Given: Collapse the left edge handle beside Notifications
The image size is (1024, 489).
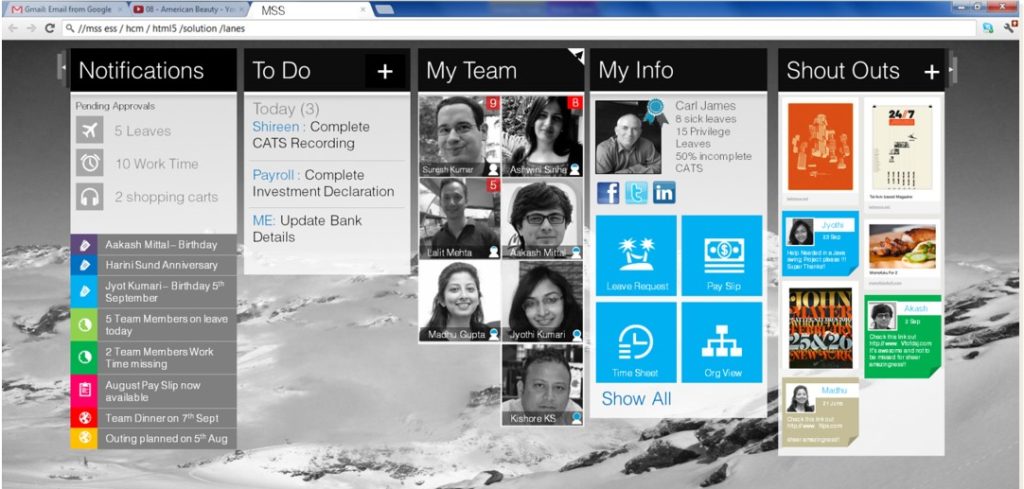Looking at the screenshot, I should [x=65, y=69].
